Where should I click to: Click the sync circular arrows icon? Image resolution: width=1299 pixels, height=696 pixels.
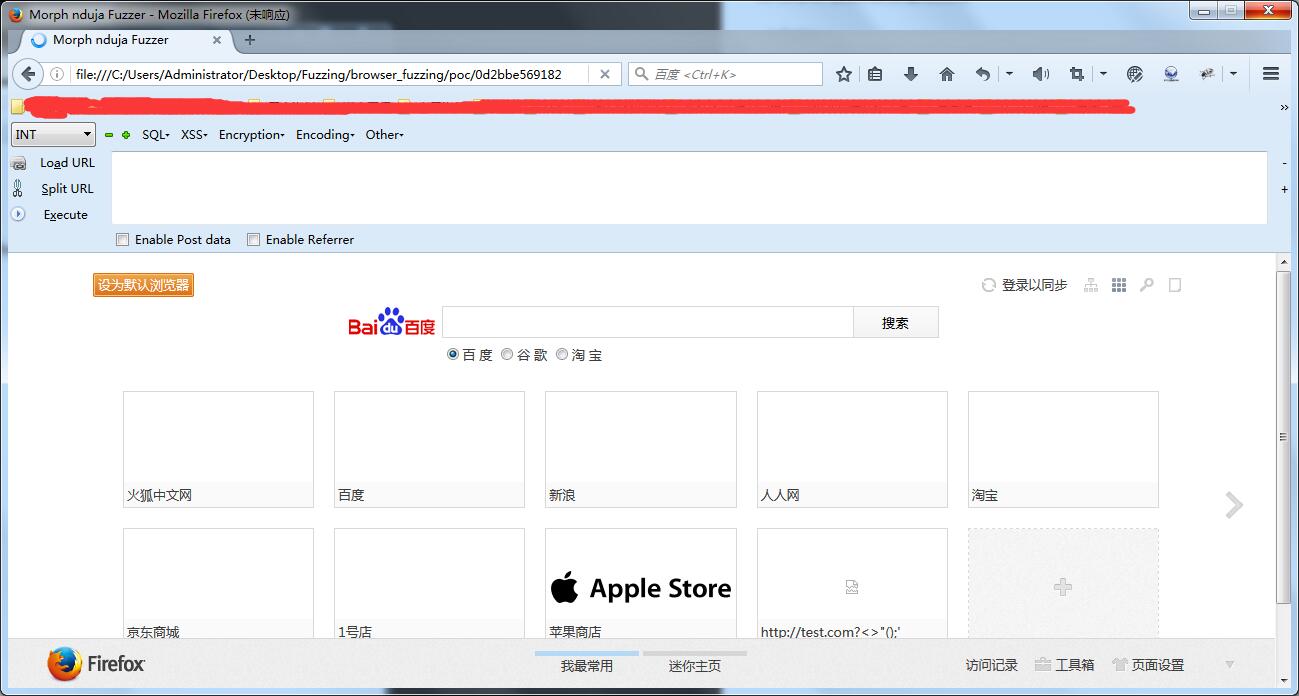coord(988,285)
